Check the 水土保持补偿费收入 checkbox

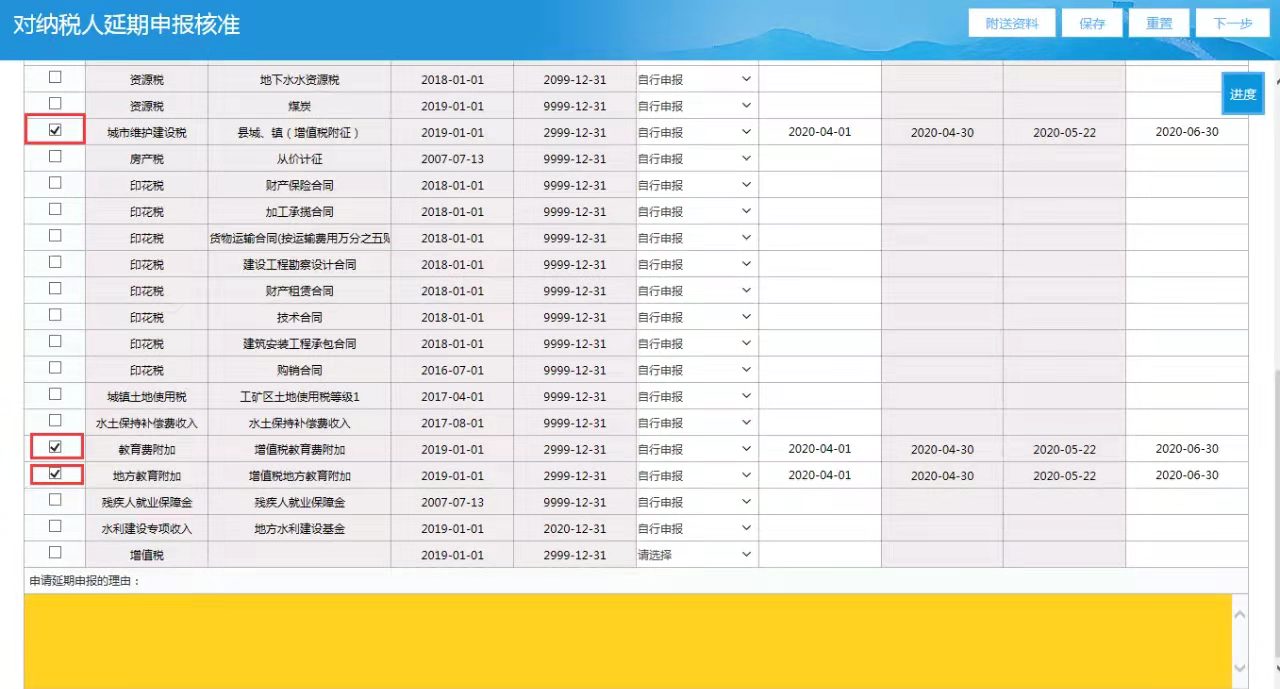(x=54, y=422)
